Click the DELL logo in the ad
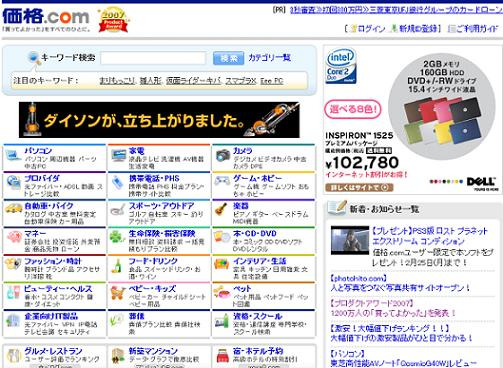Image resolution: width=503 pixels, height=368 pixels. (x=481, y=182)
